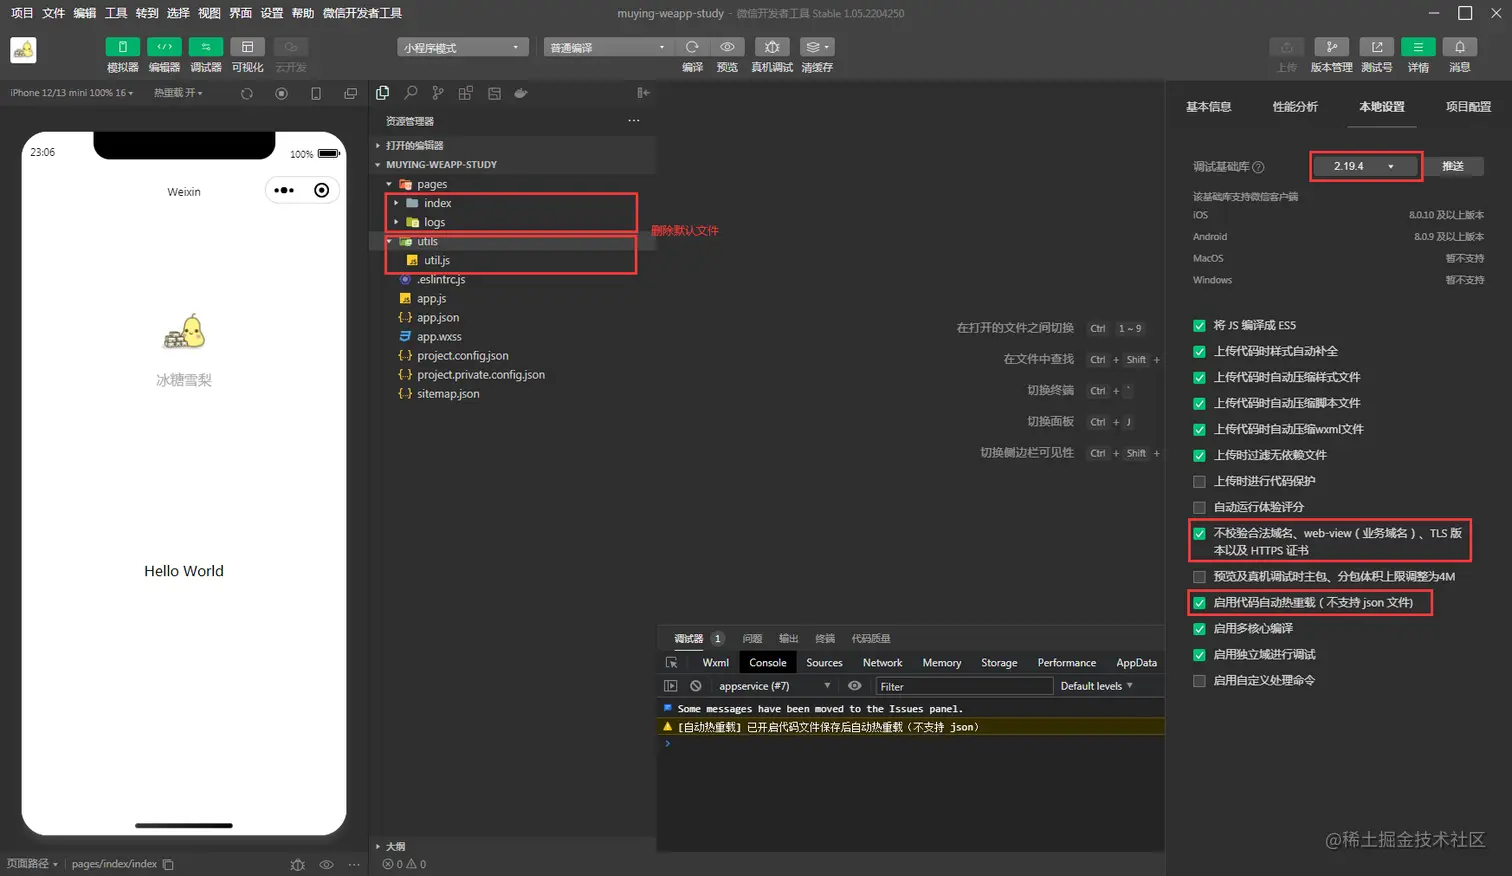Clear the console with the clear icon

pyautogui.click(x=696, y=686)
